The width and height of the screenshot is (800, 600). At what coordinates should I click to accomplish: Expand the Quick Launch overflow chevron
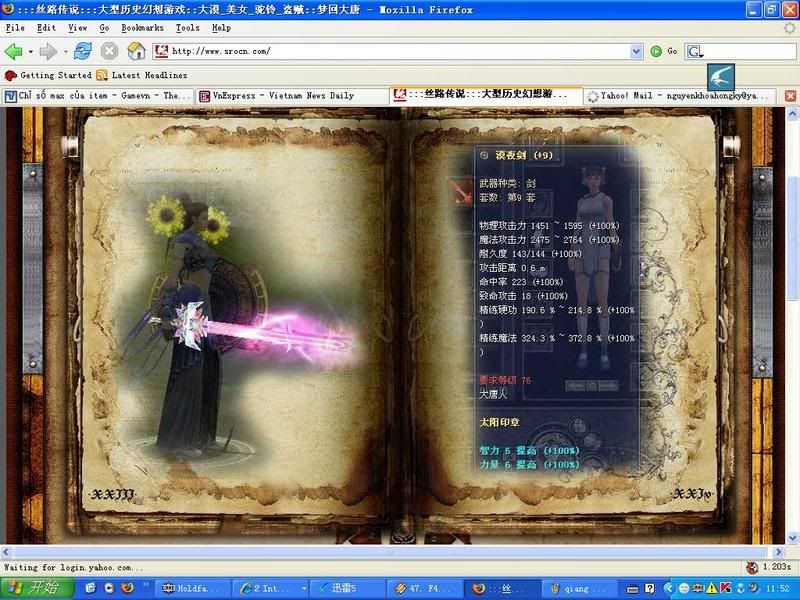[145, 584]
